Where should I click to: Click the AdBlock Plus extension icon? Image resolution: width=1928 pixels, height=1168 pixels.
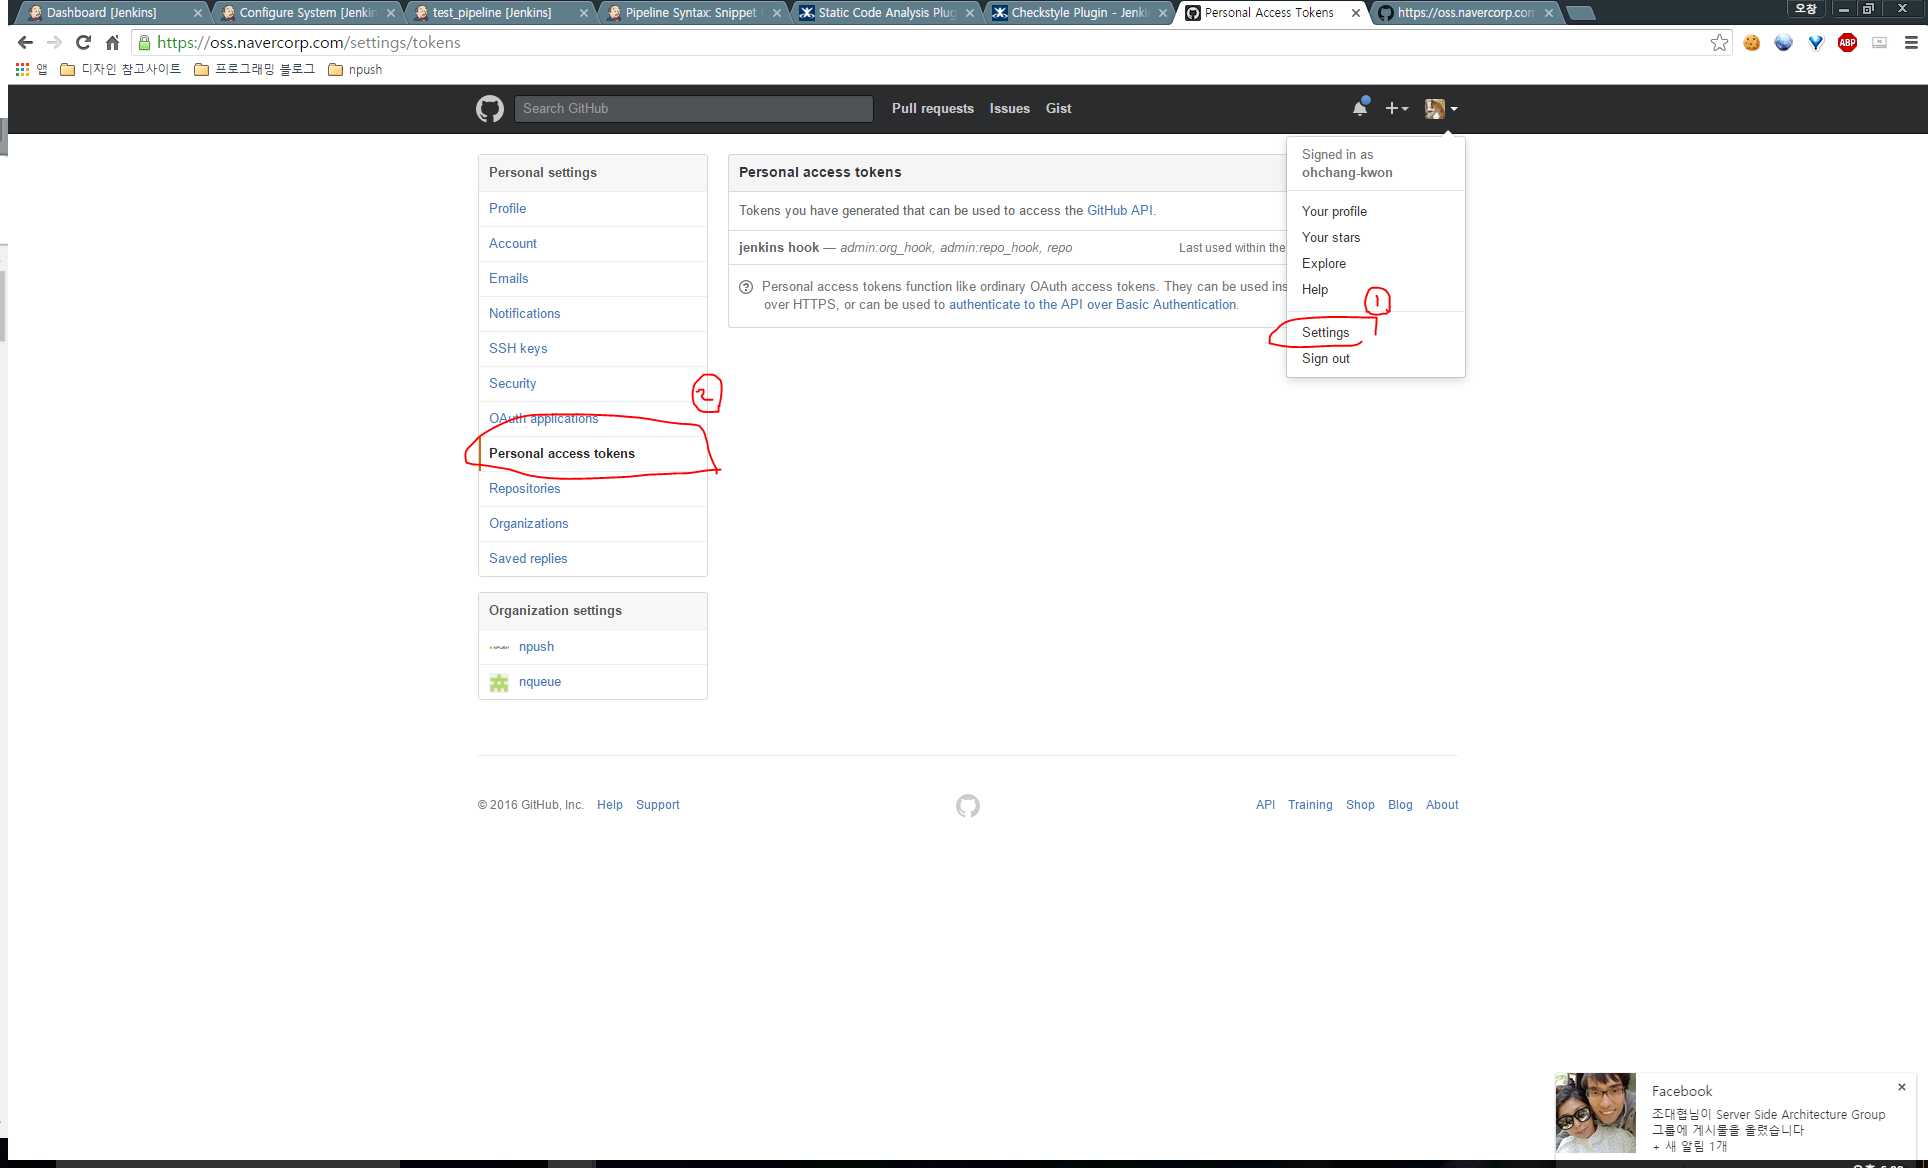[1847, 43]
